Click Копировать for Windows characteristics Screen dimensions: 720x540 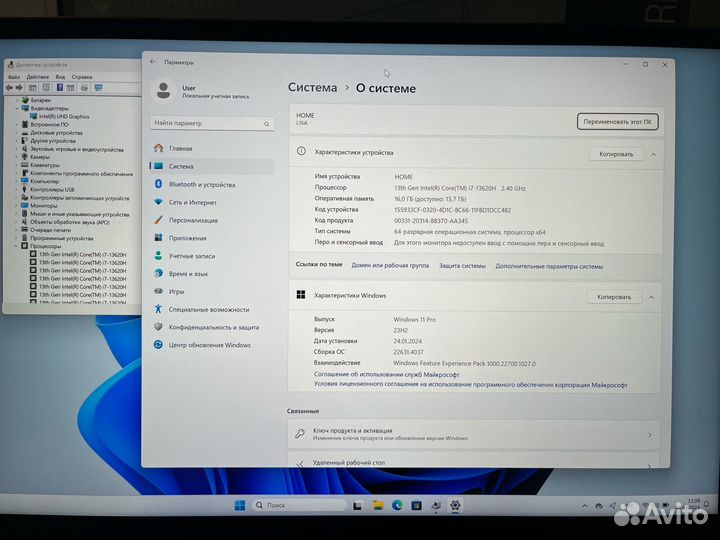tap(614, 297)
